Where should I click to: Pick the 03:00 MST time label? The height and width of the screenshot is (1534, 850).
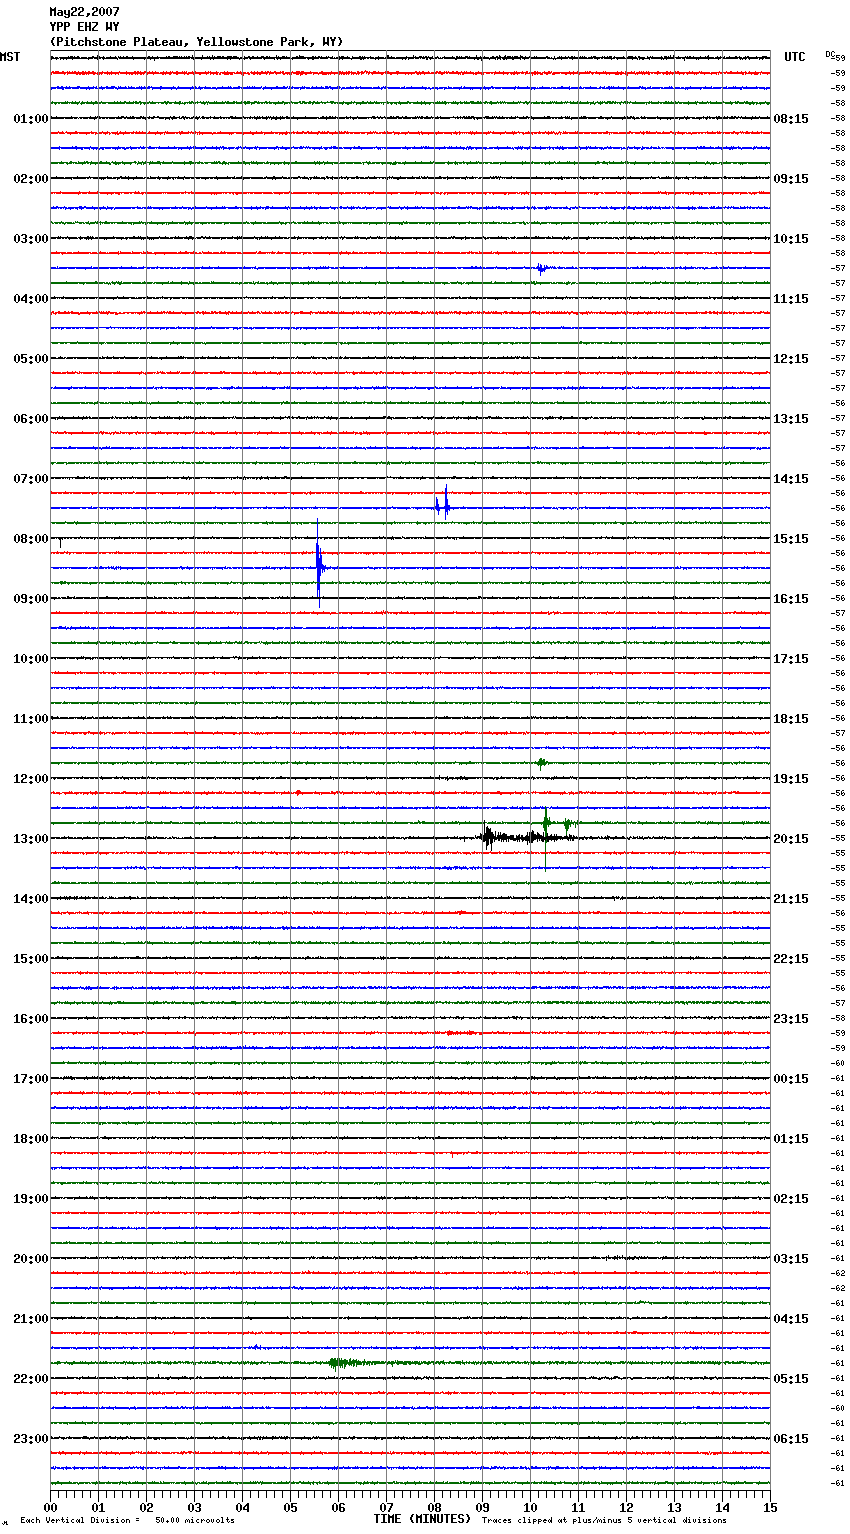(30, 239)
